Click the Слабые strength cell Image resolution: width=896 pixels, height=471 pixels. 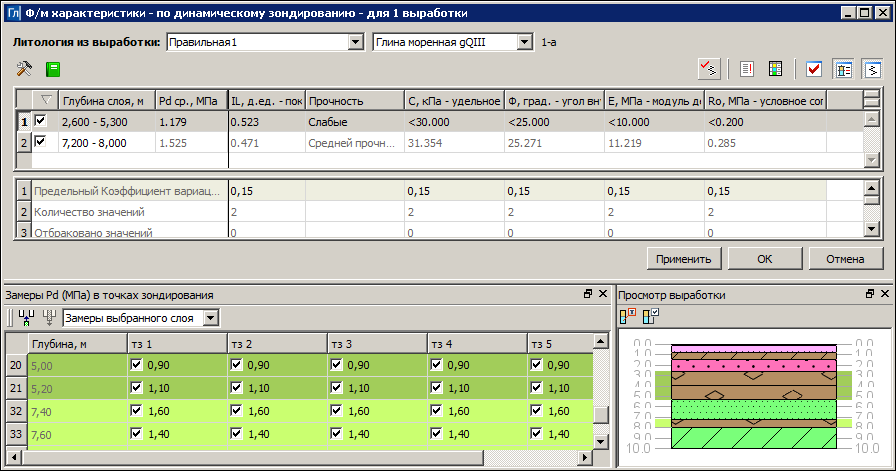(354, 122)
